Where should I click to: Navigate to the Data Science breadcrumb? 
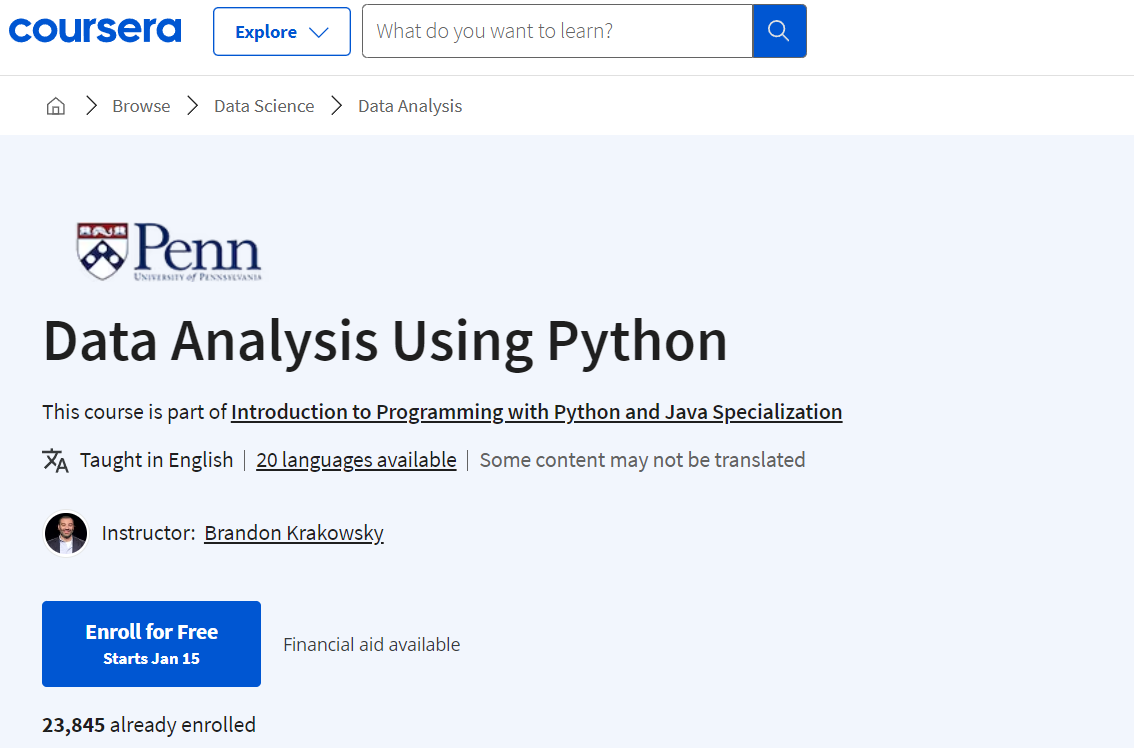pyautogui.click(x=264, y=106)
